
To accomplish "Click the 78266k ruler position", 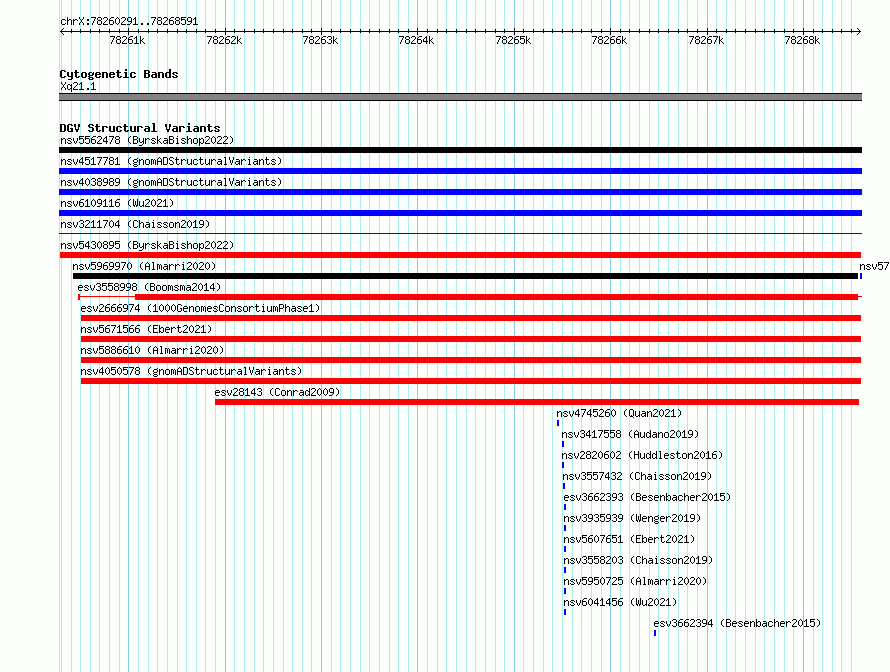I will 609,40.
